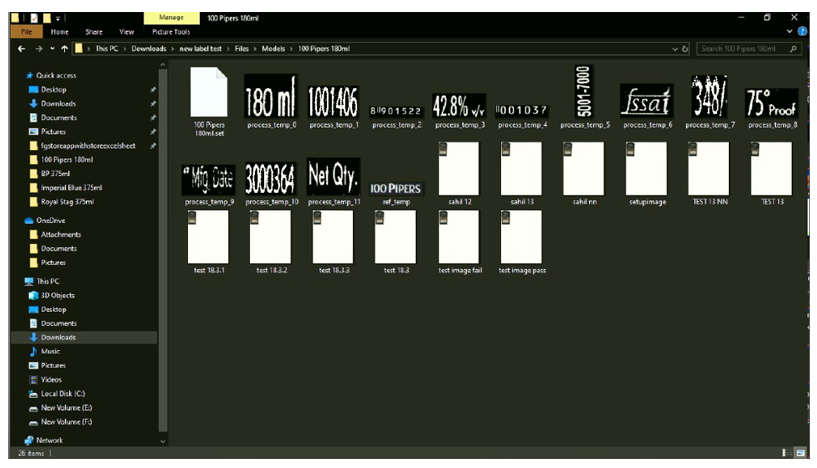The image size is (817, 468).
Task: Expand the address bar history dropdown
Action: click(x=675, y=48)
